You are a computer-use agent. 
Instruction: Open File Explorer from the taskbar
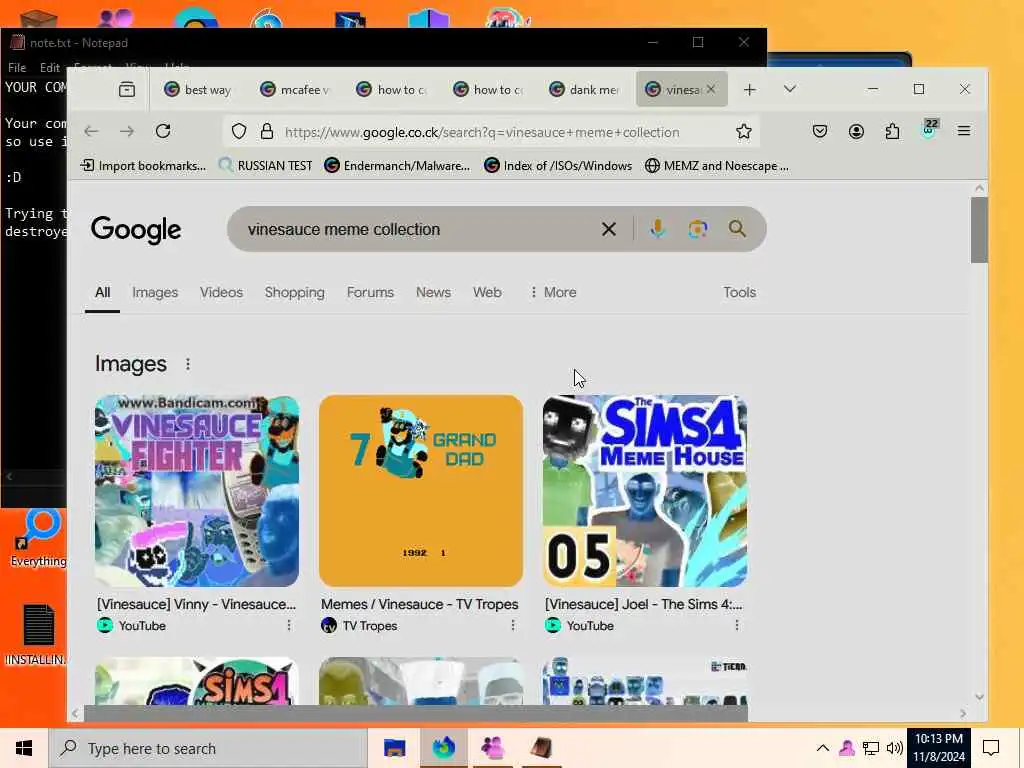tap(394, 748)
